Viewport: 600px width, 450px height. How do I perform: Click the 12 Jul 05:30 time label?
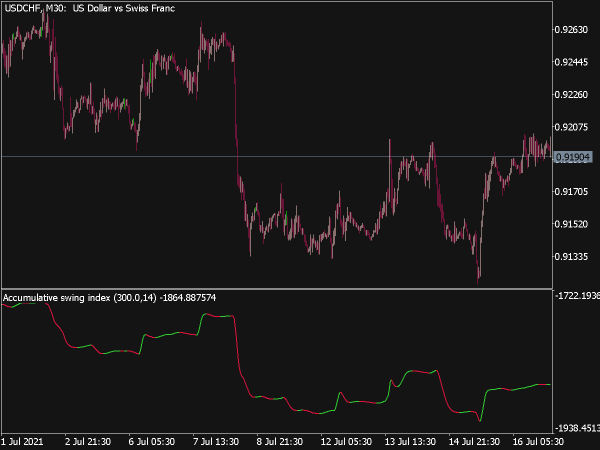pyautogui.click(x=346, y=442)
